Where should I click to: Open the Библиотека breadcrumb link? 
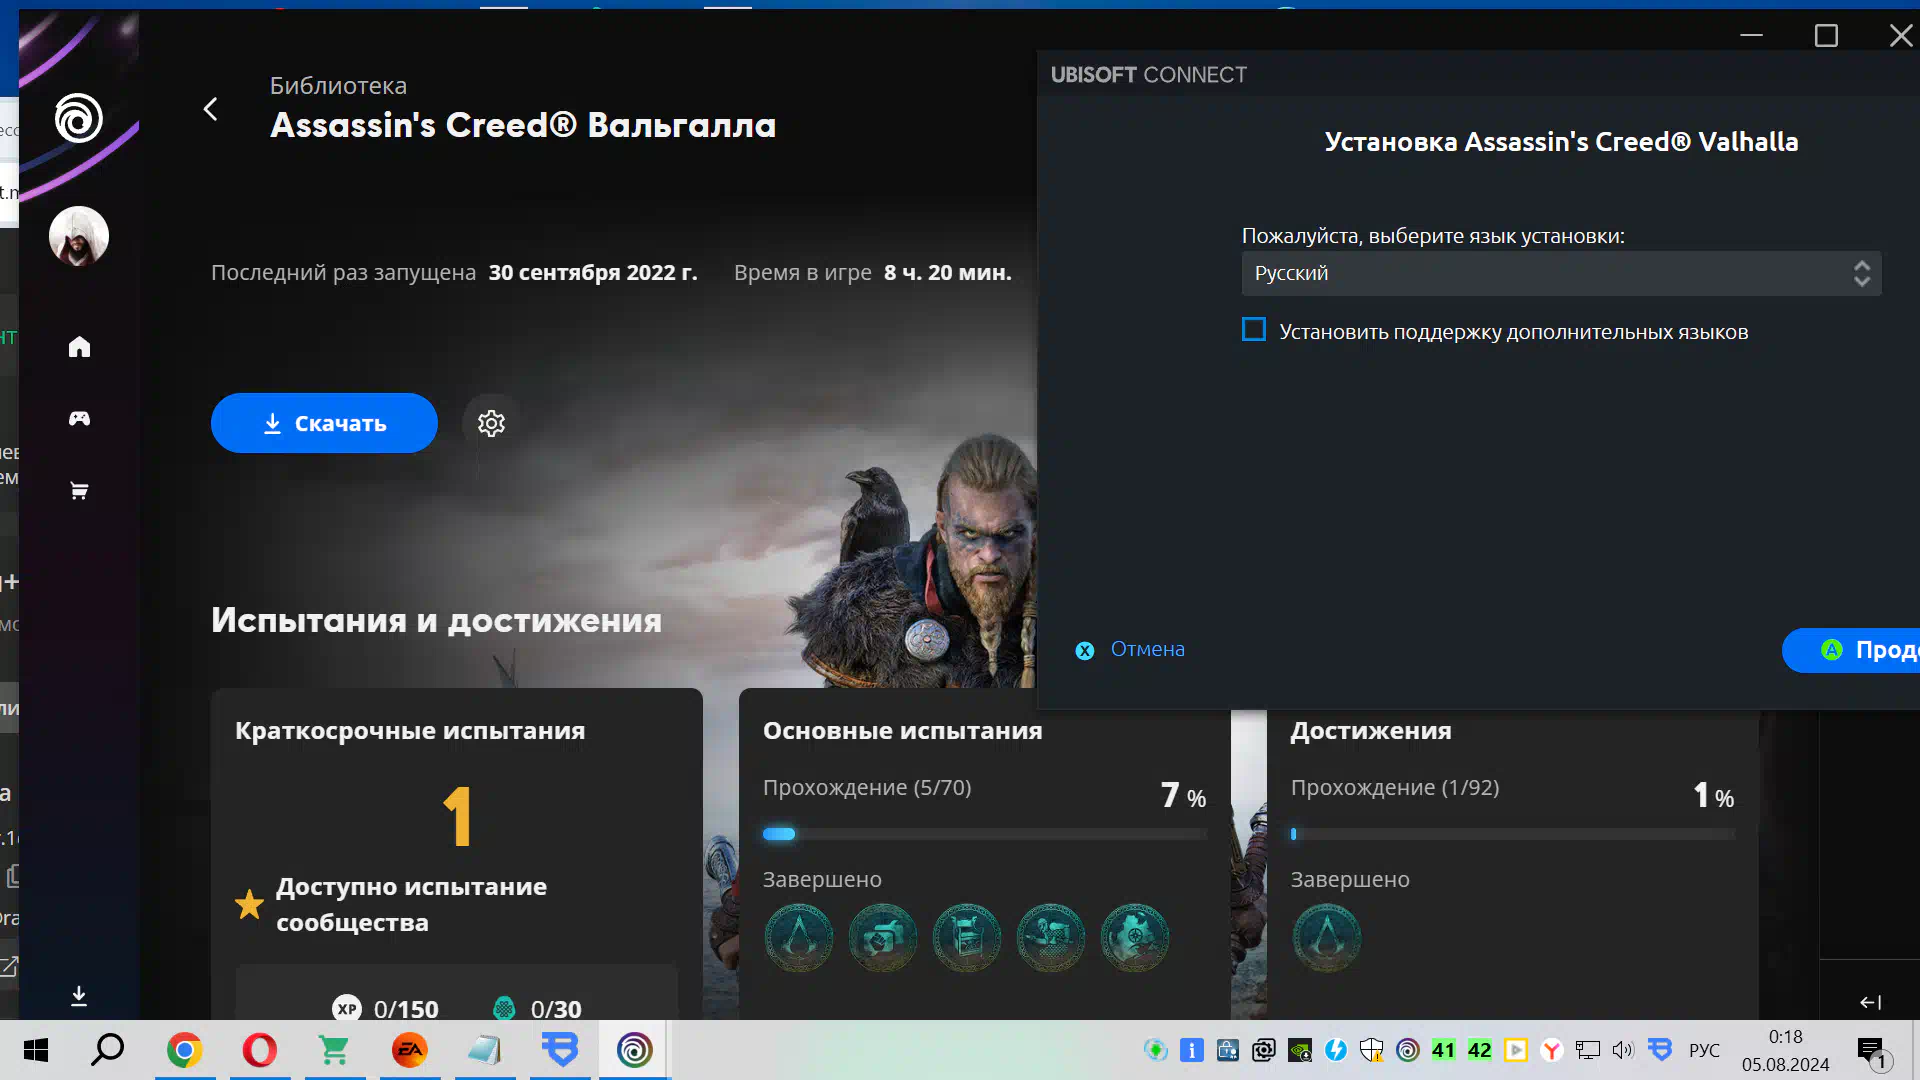[x=338, y=86]
